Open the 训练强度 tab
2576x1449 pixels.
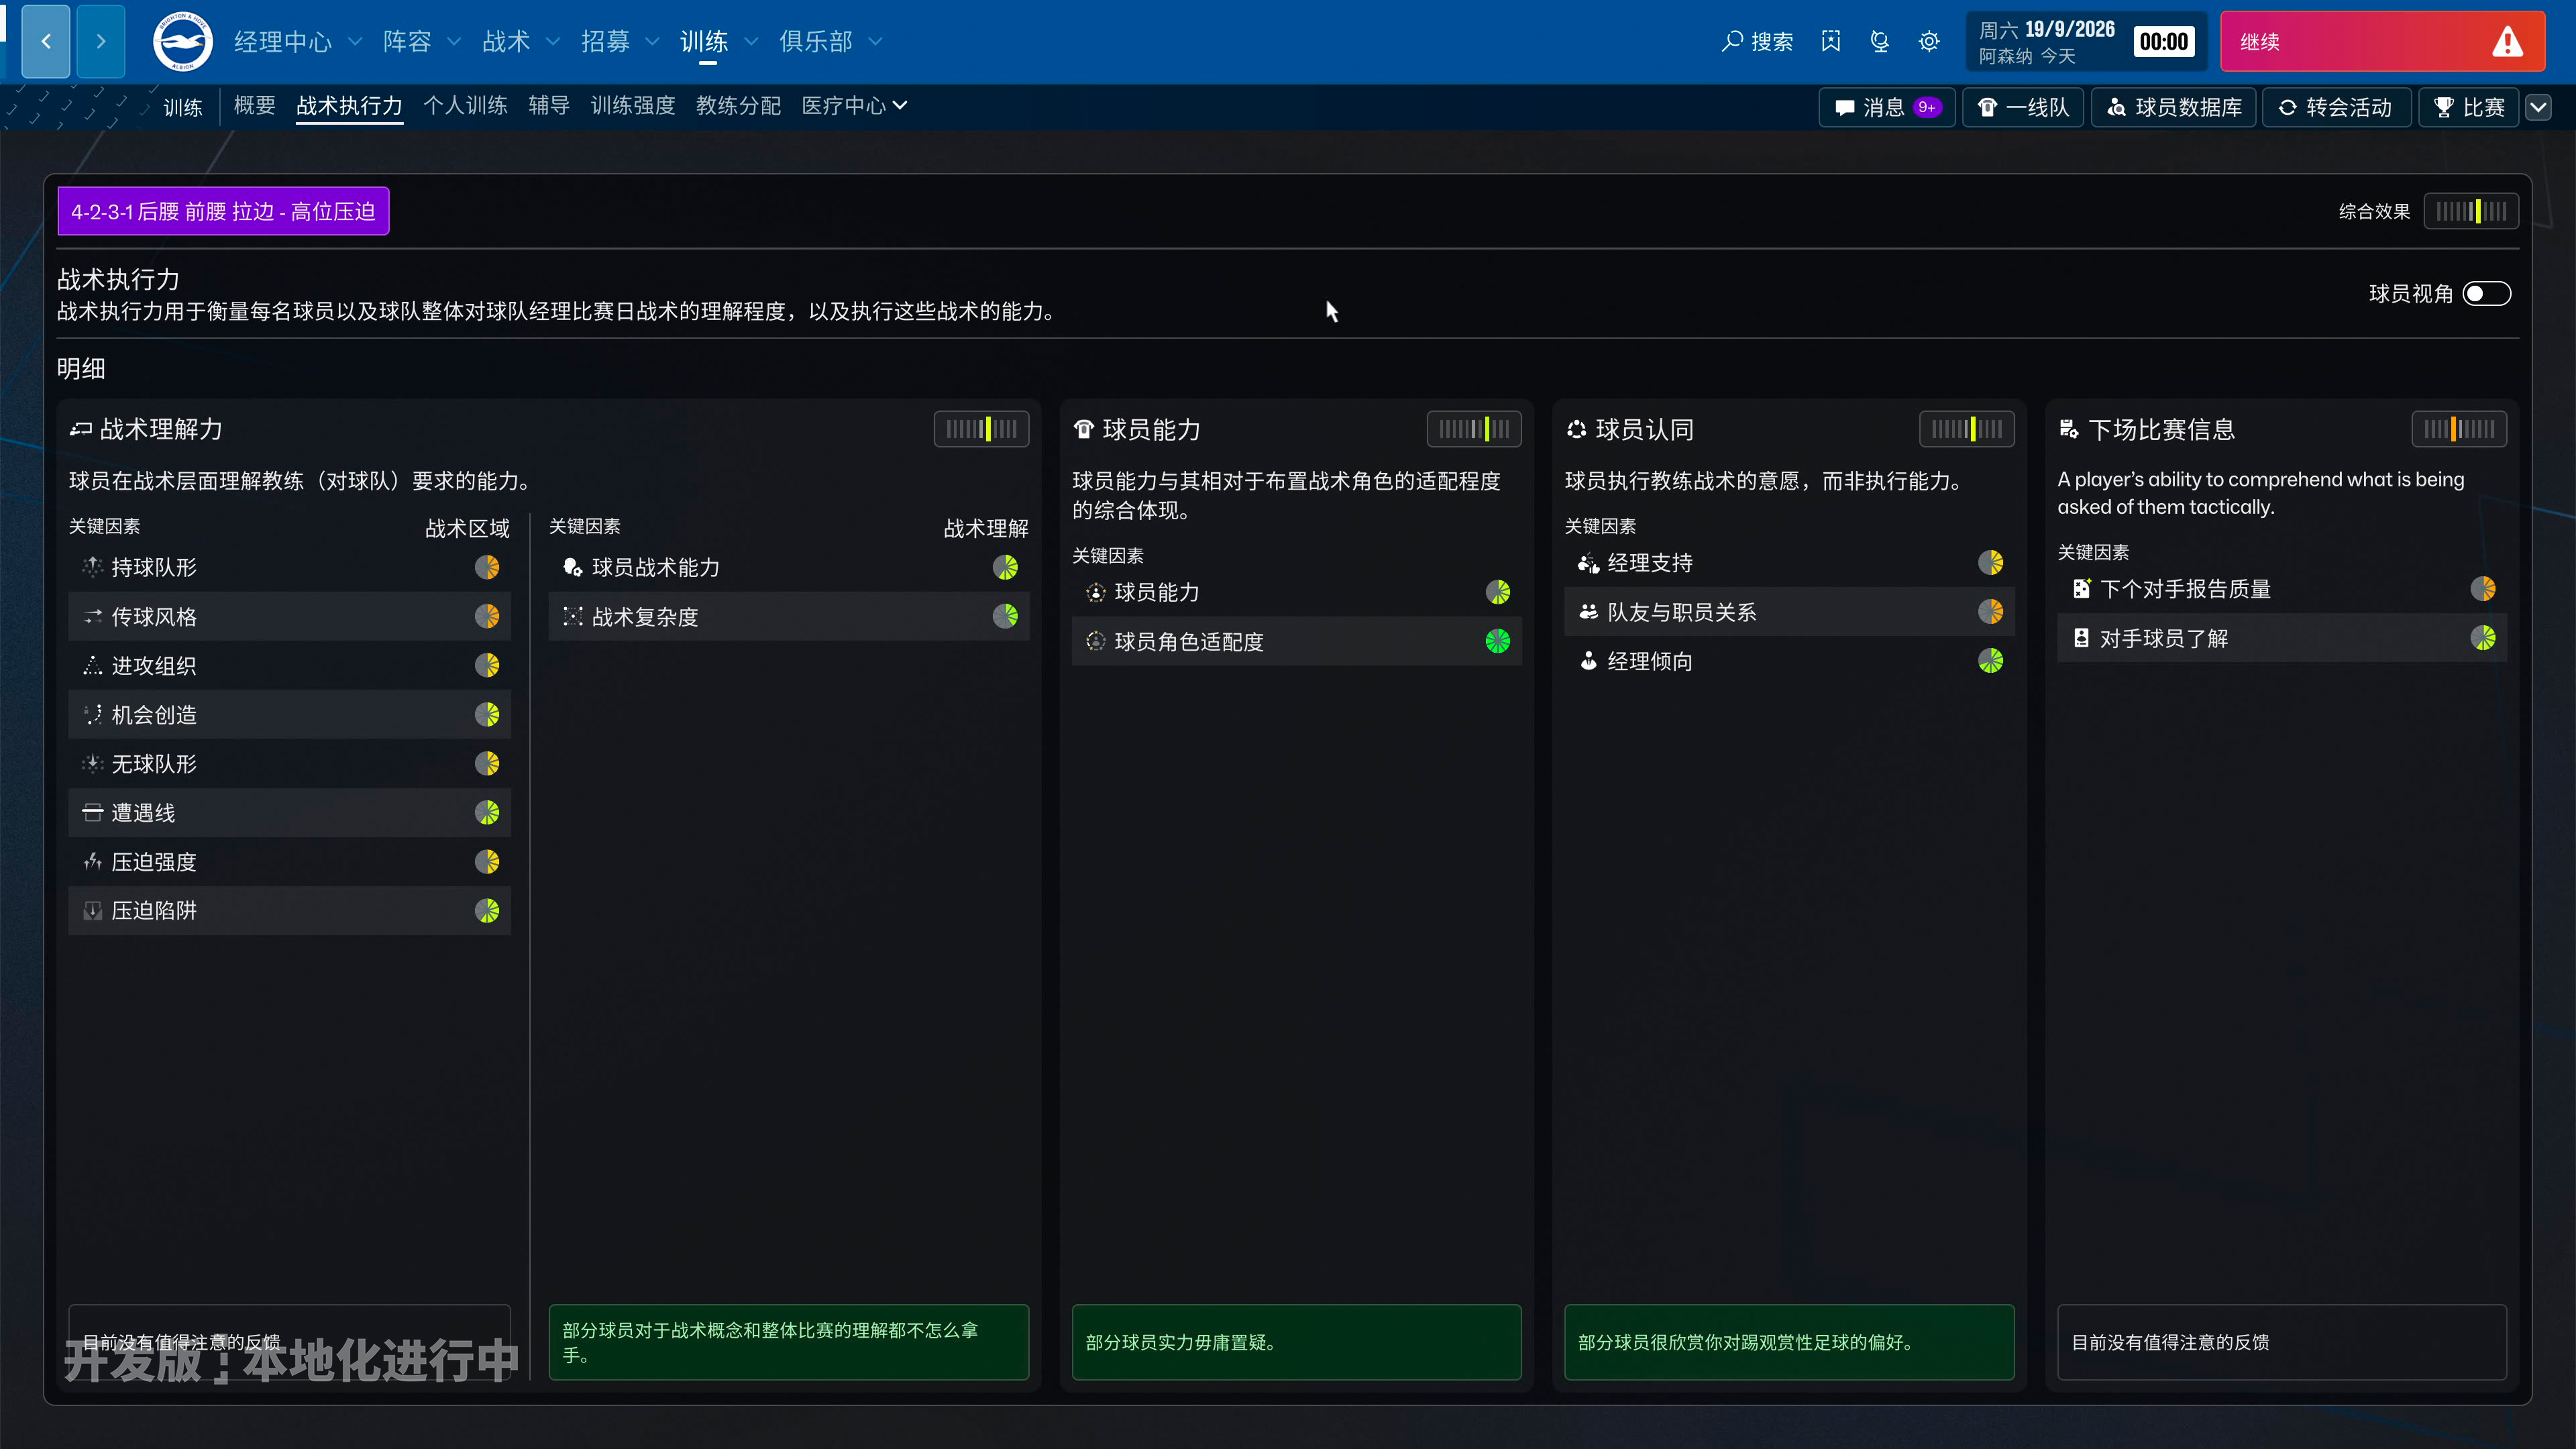pos(633,105)
